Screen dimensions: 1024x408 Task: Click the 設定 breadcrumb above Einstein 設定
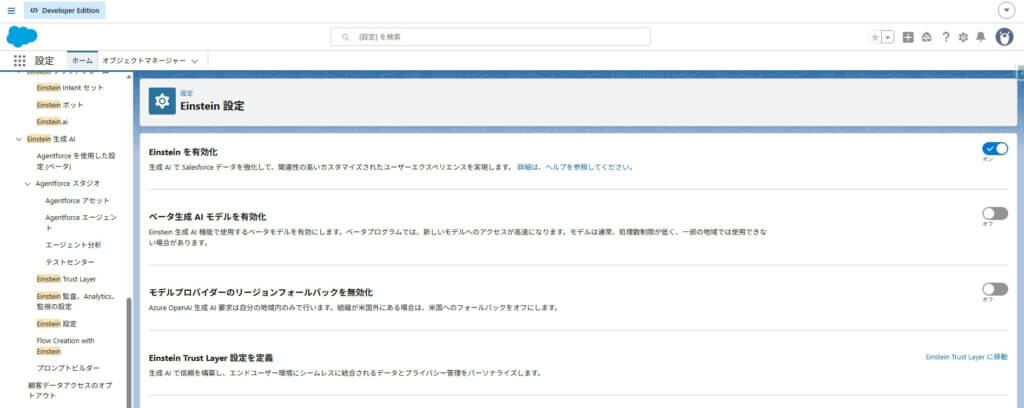click(x=187, y=93)
